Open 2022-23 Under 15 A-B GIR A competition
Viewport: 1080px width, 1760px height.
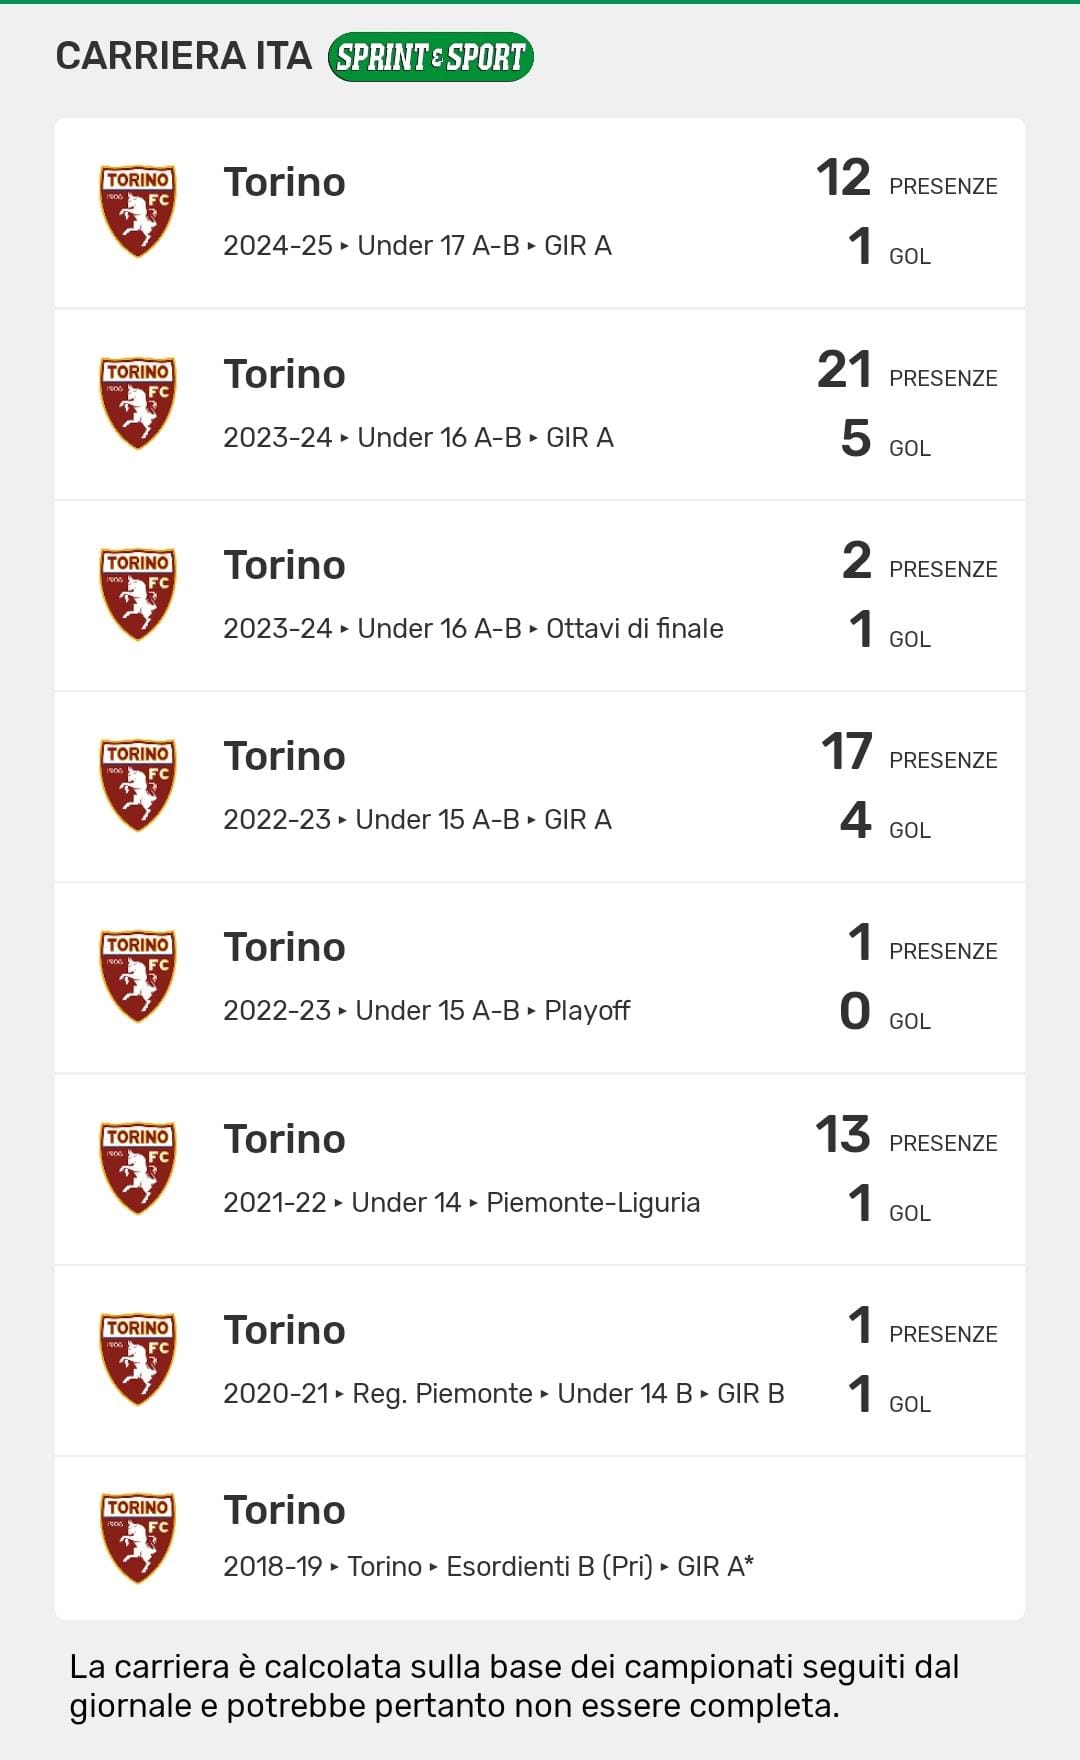coord(417,819)
